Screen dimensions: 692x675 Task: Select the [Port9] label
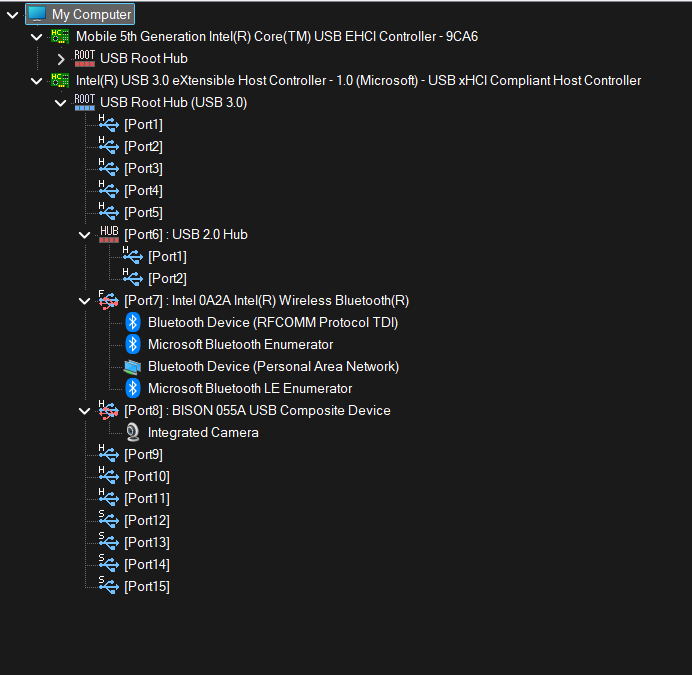(x=143, y=455)
